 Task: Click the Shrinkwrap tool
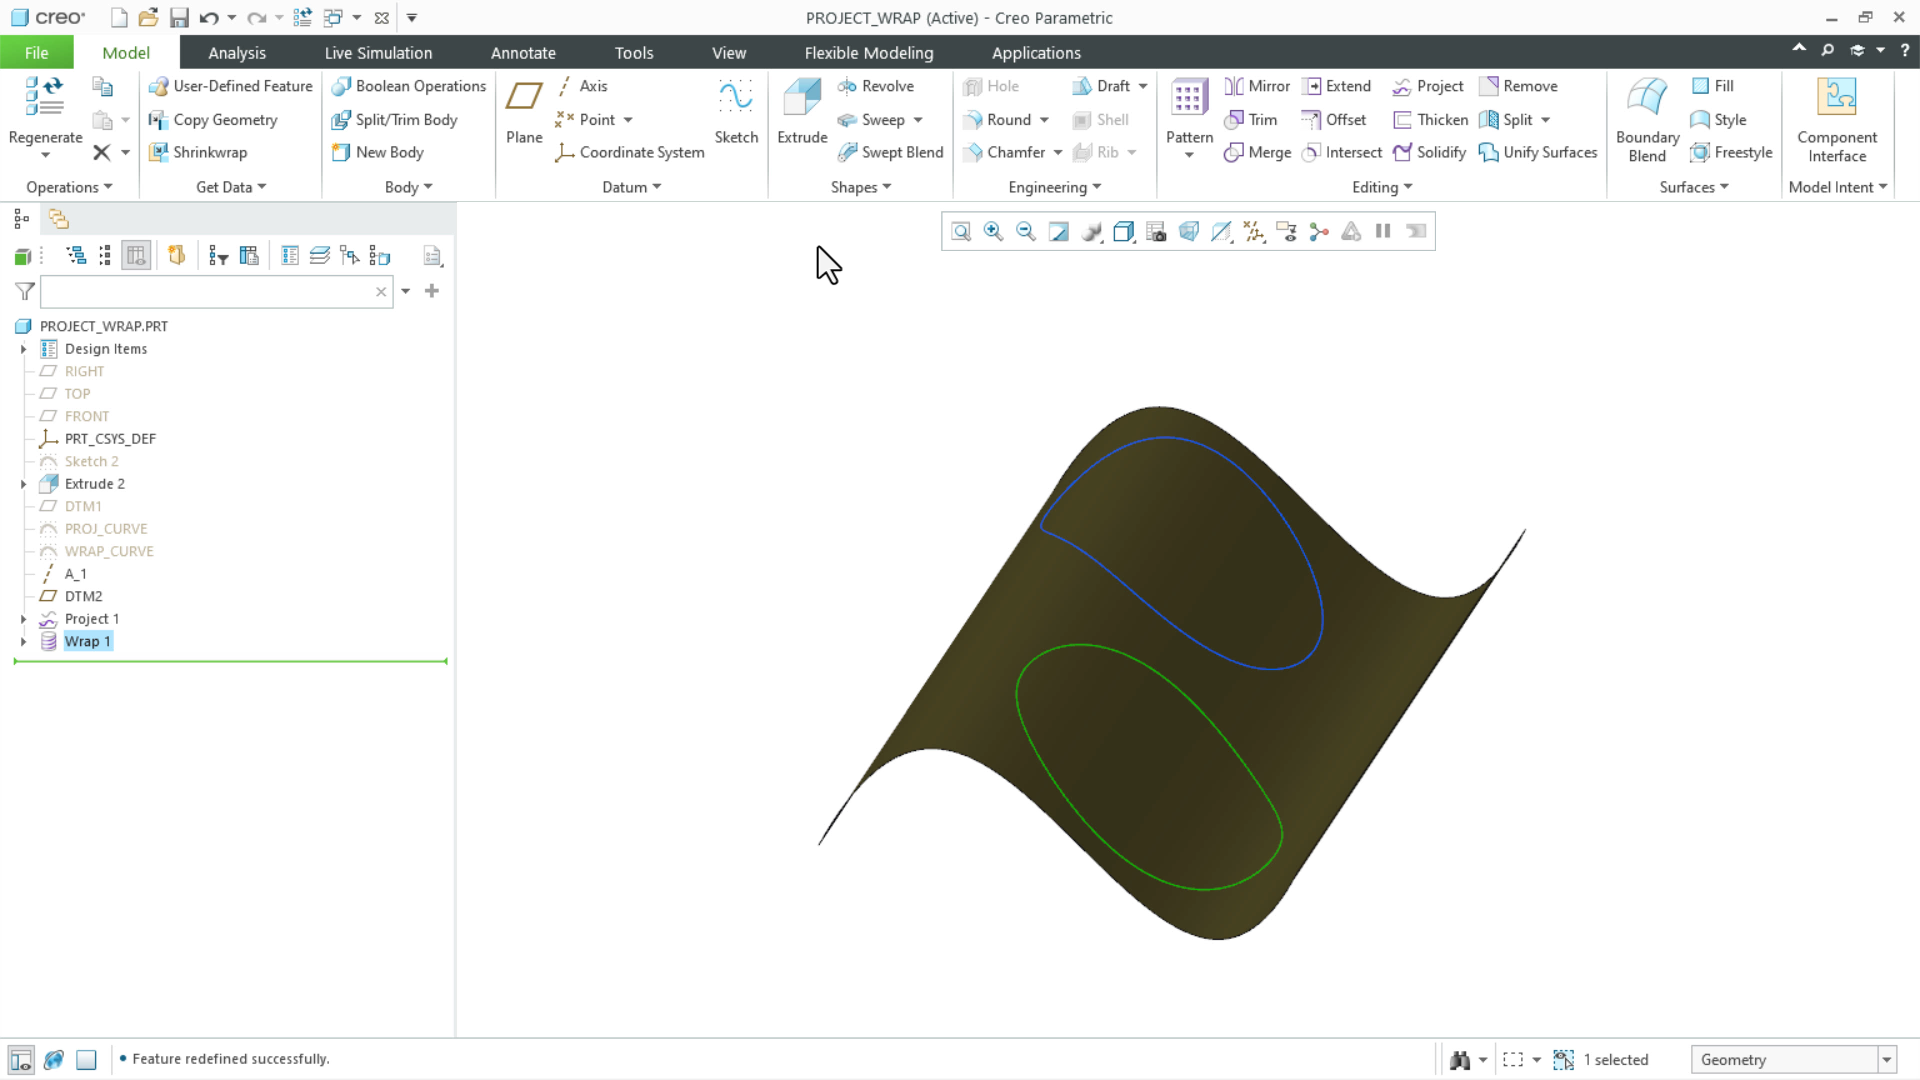(x=198, y=152)
